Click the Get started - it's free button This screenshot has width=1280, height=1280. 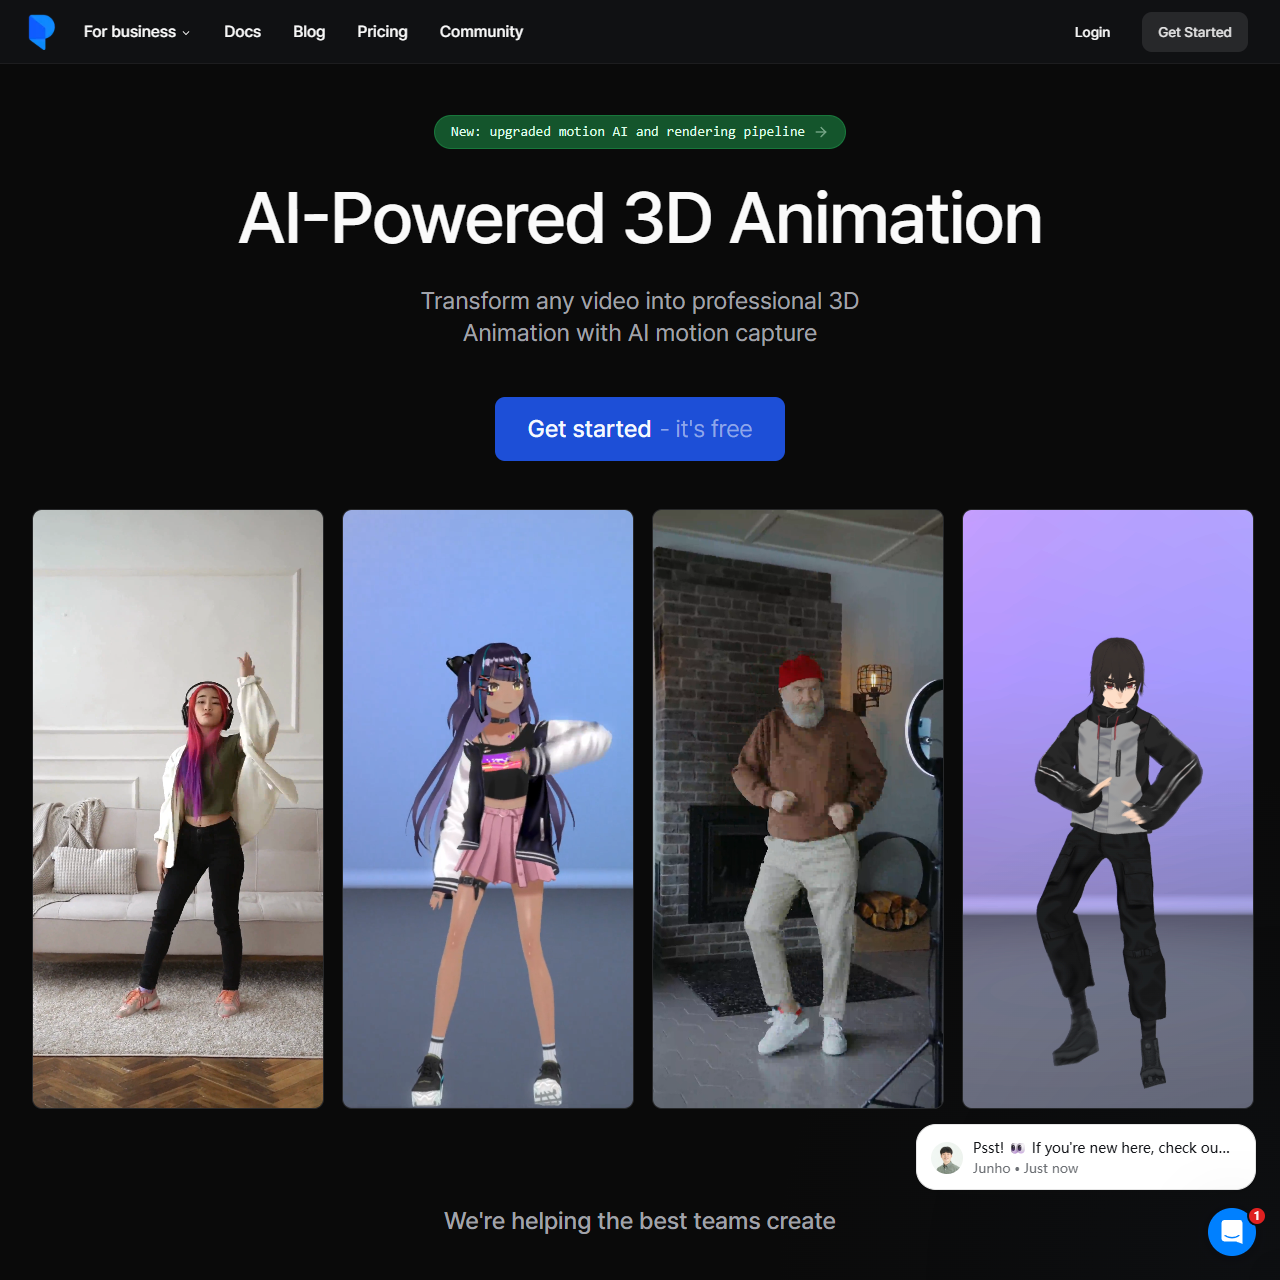tap(639, 429)
